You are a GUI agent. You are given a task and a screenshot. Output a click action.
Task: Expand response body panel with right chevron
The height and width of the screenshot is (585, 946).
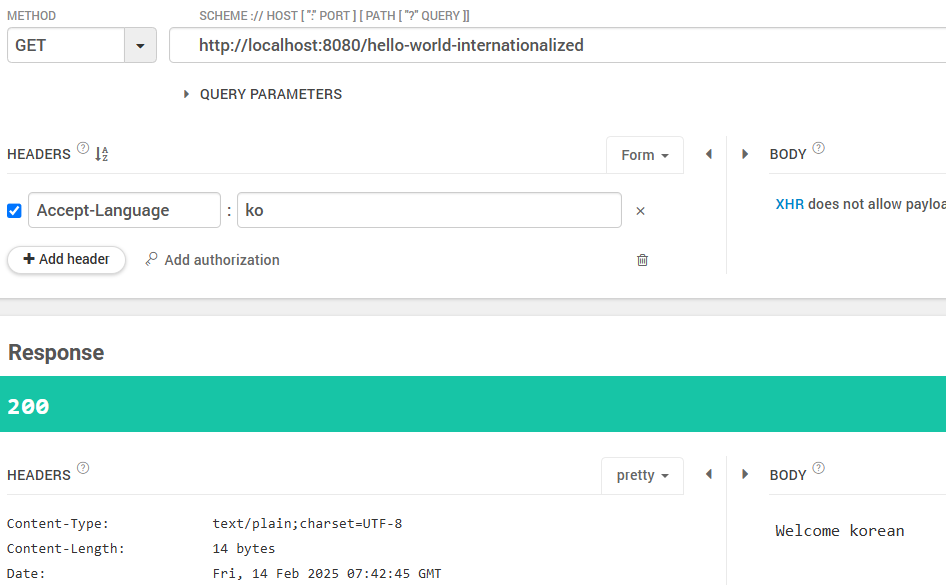click(x=745, y=475)
